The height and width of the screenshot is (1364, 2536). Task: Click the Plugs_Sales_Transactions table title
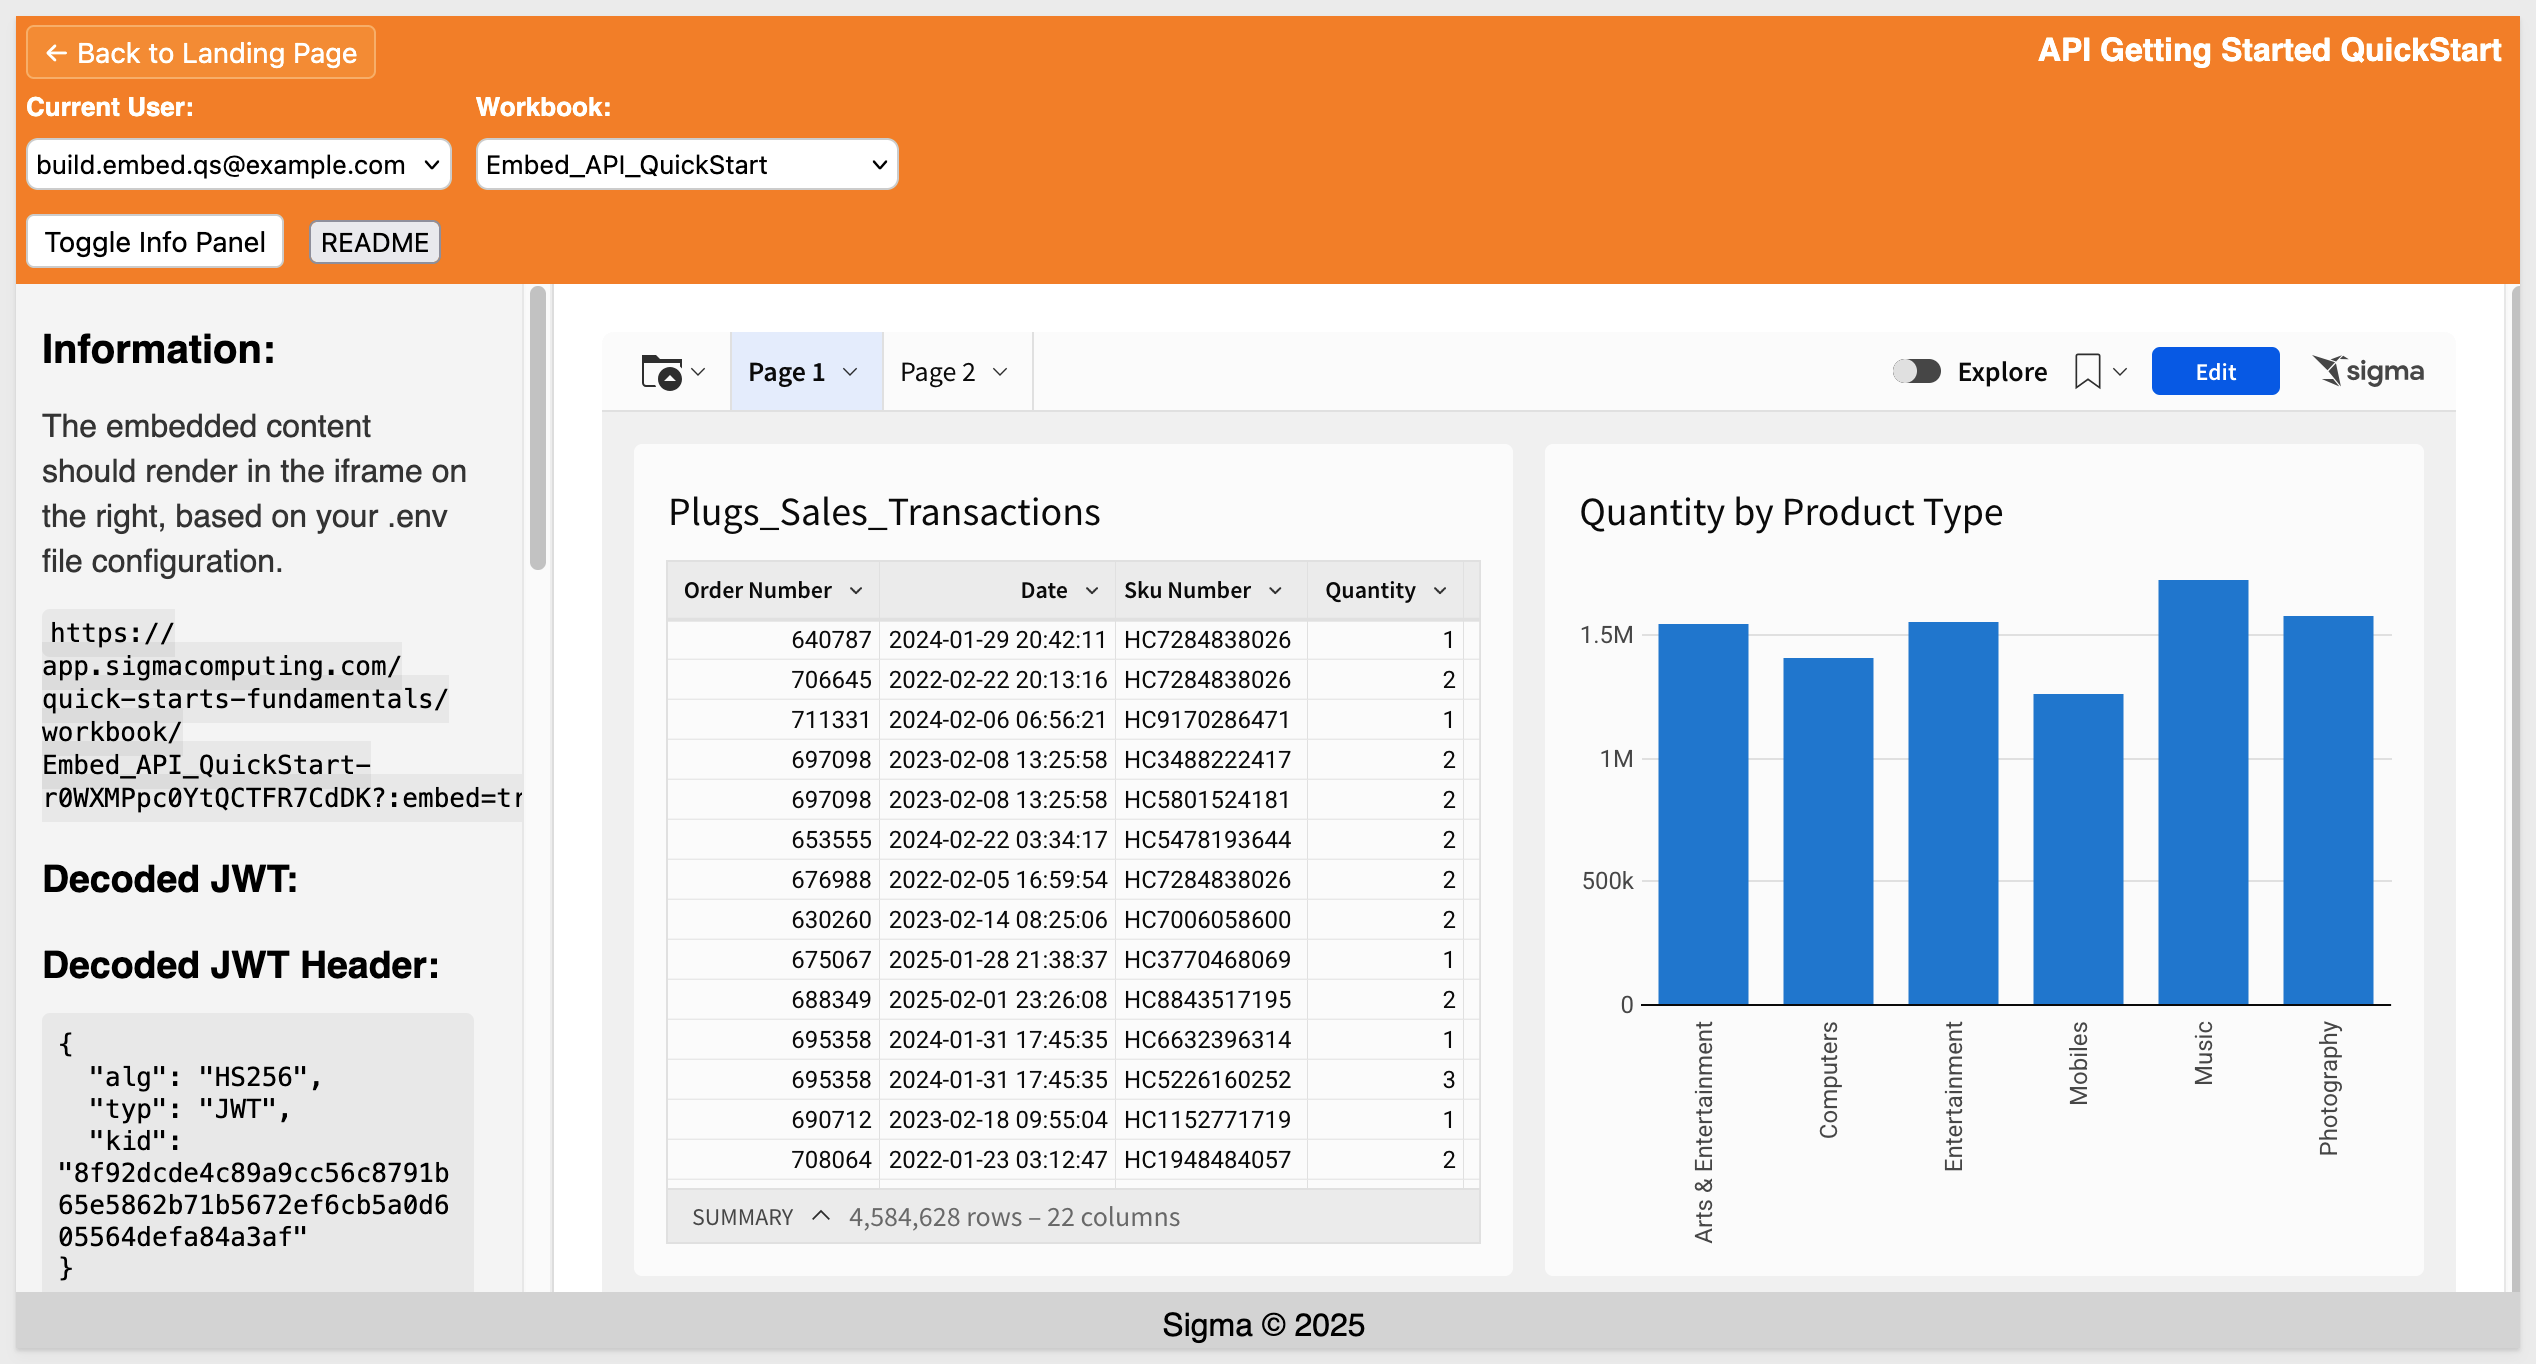click(884, 512)
